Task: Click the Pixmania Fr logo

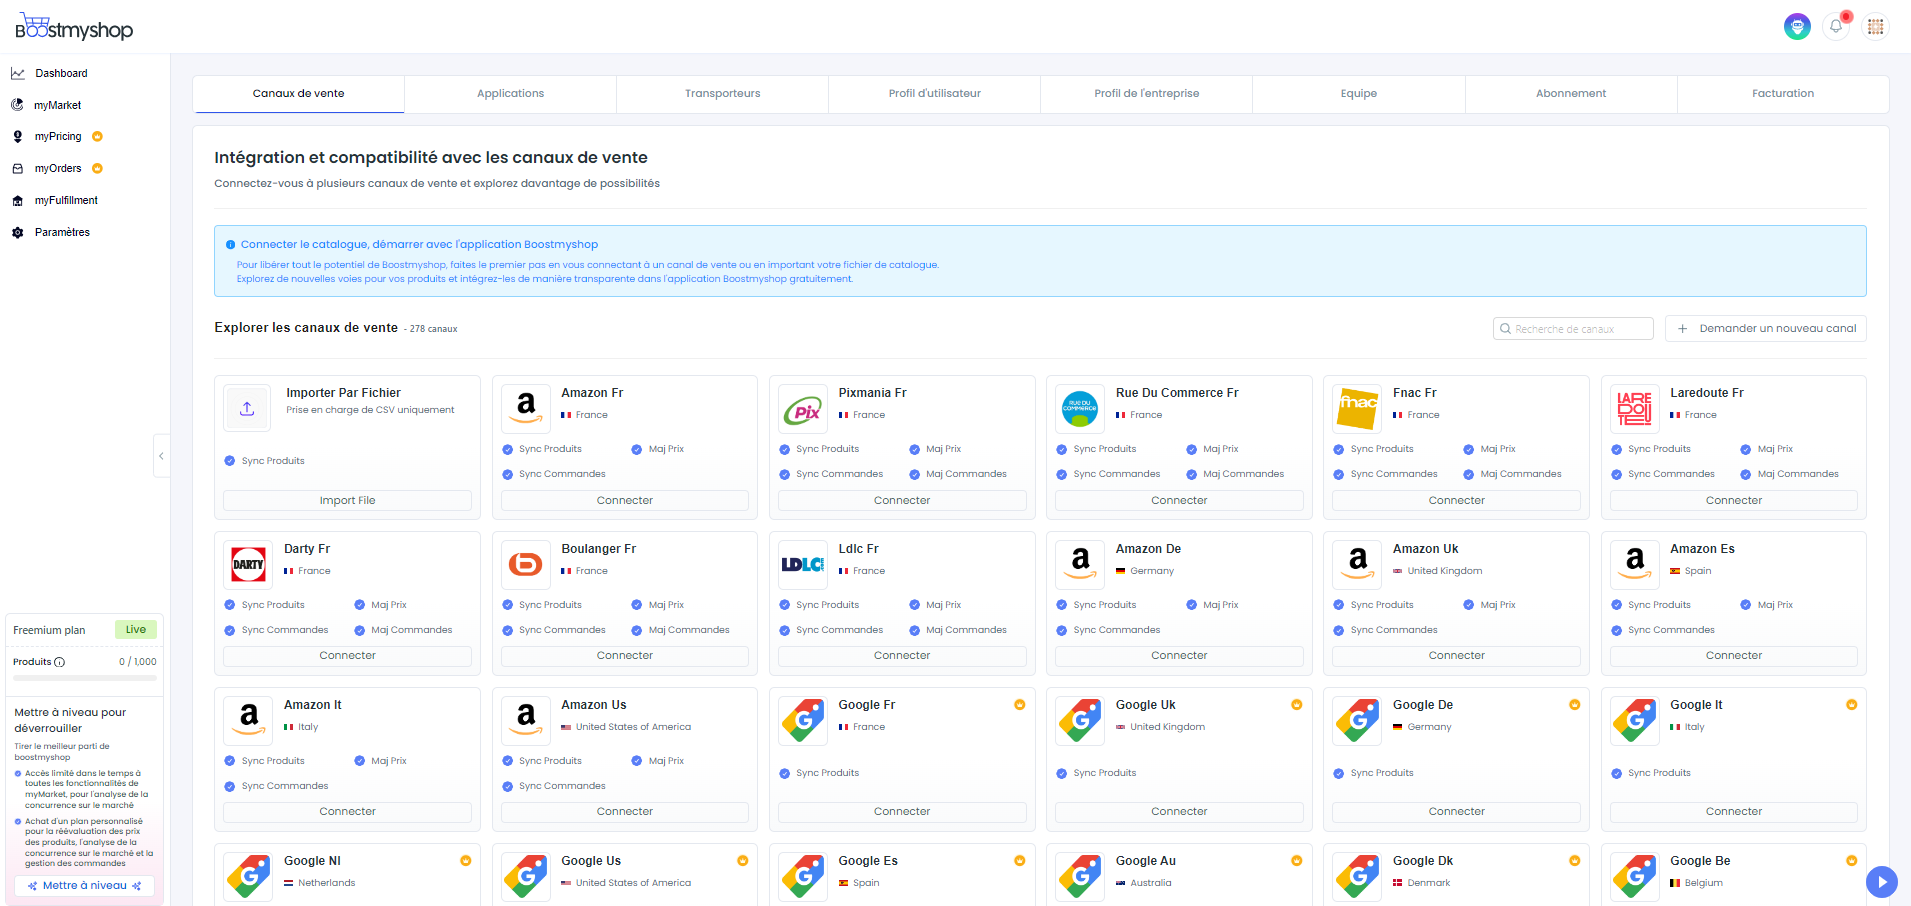Action: 803,408
